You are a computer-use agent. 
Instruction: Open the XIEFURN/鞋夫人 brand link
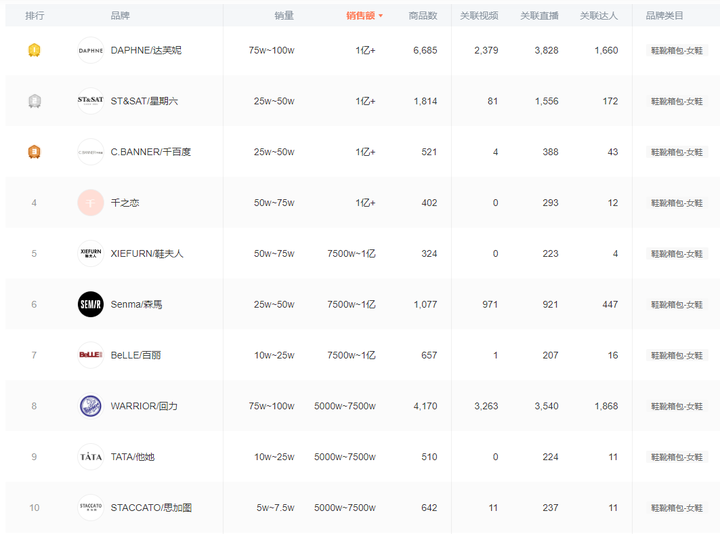click(147, 253)
